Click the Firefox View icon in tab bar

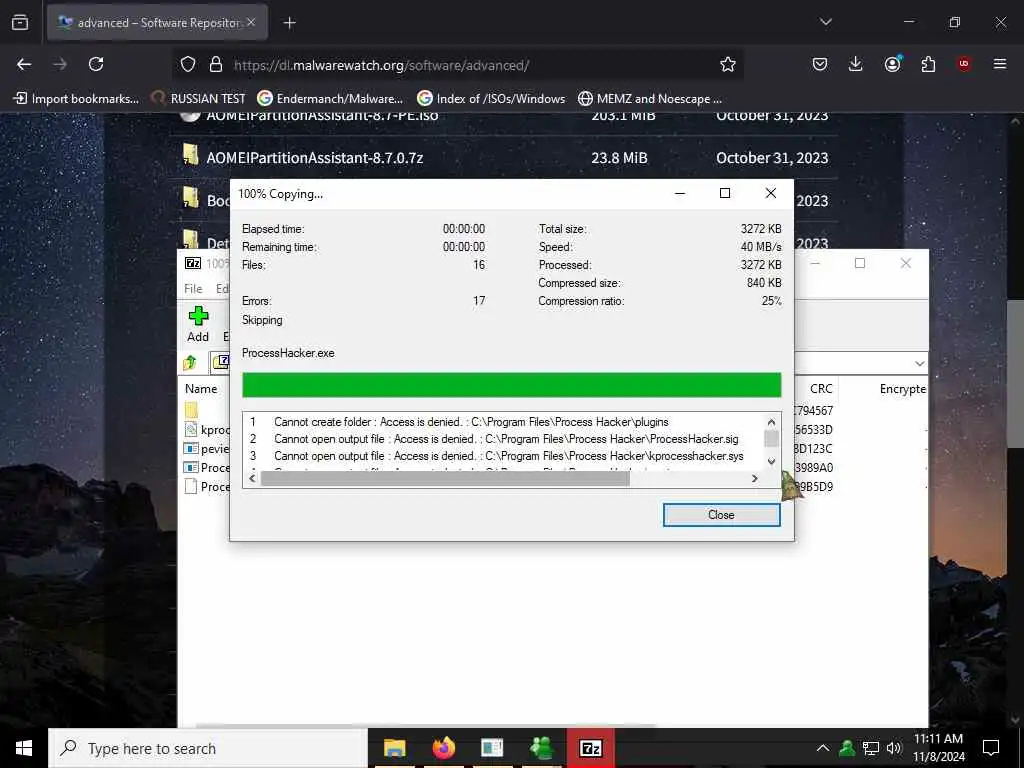[20, 22]
